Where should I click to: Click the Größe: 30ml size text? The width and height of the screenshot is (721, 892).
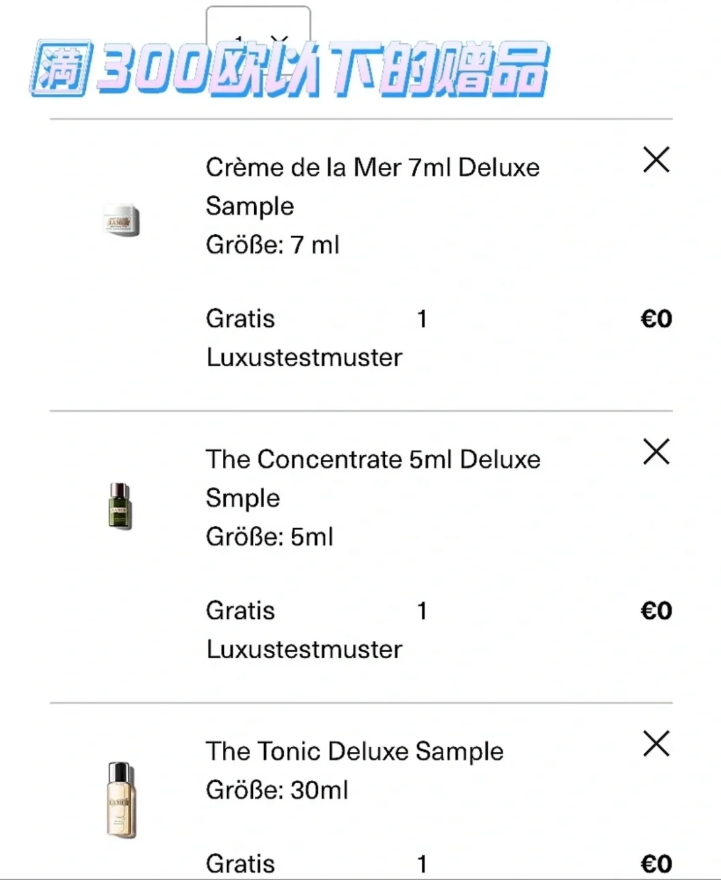pyautogui.click(x=277, y=790)
